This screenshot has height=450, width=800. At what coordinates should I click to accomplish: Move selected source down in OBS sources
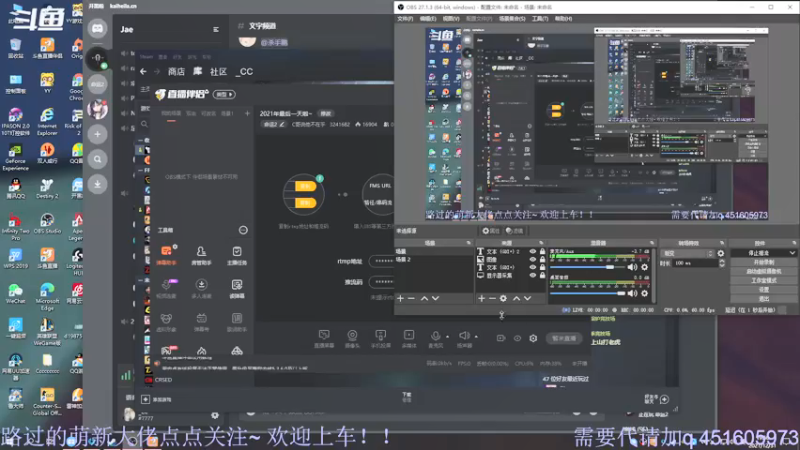click(x=528, y=298)
